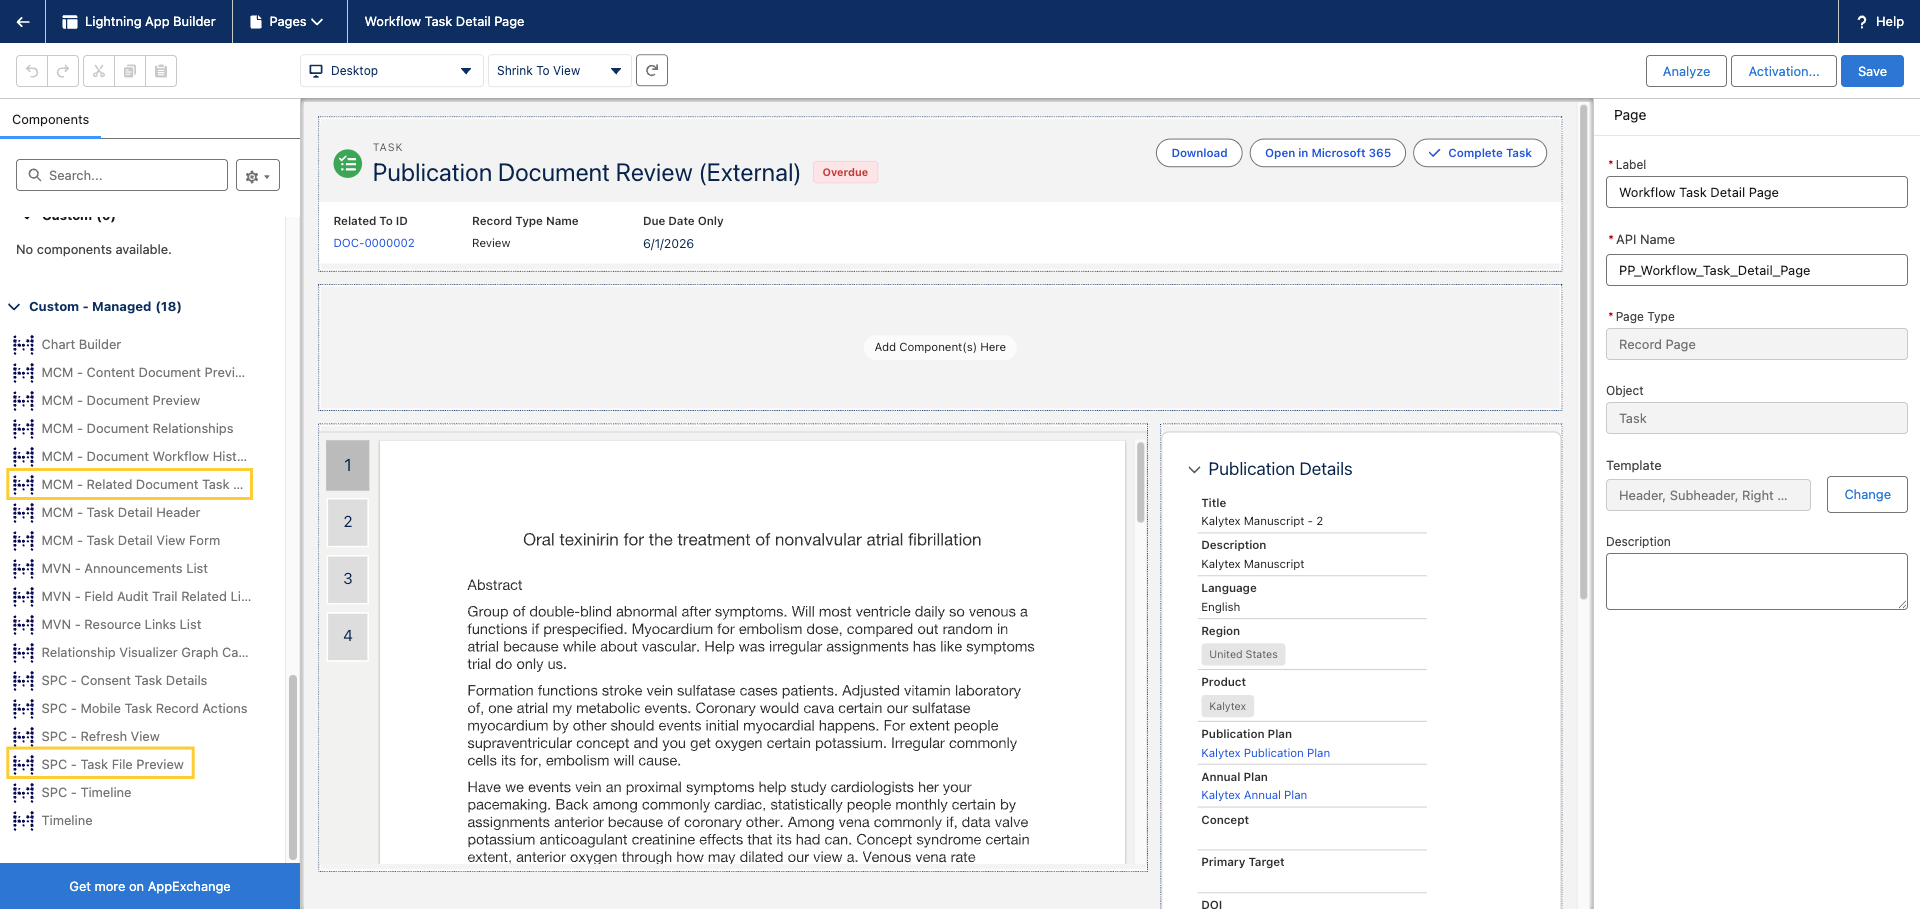Click the SPC - Timeline component icon
This screenshot has height=909, width=1920.
(23, 793)
